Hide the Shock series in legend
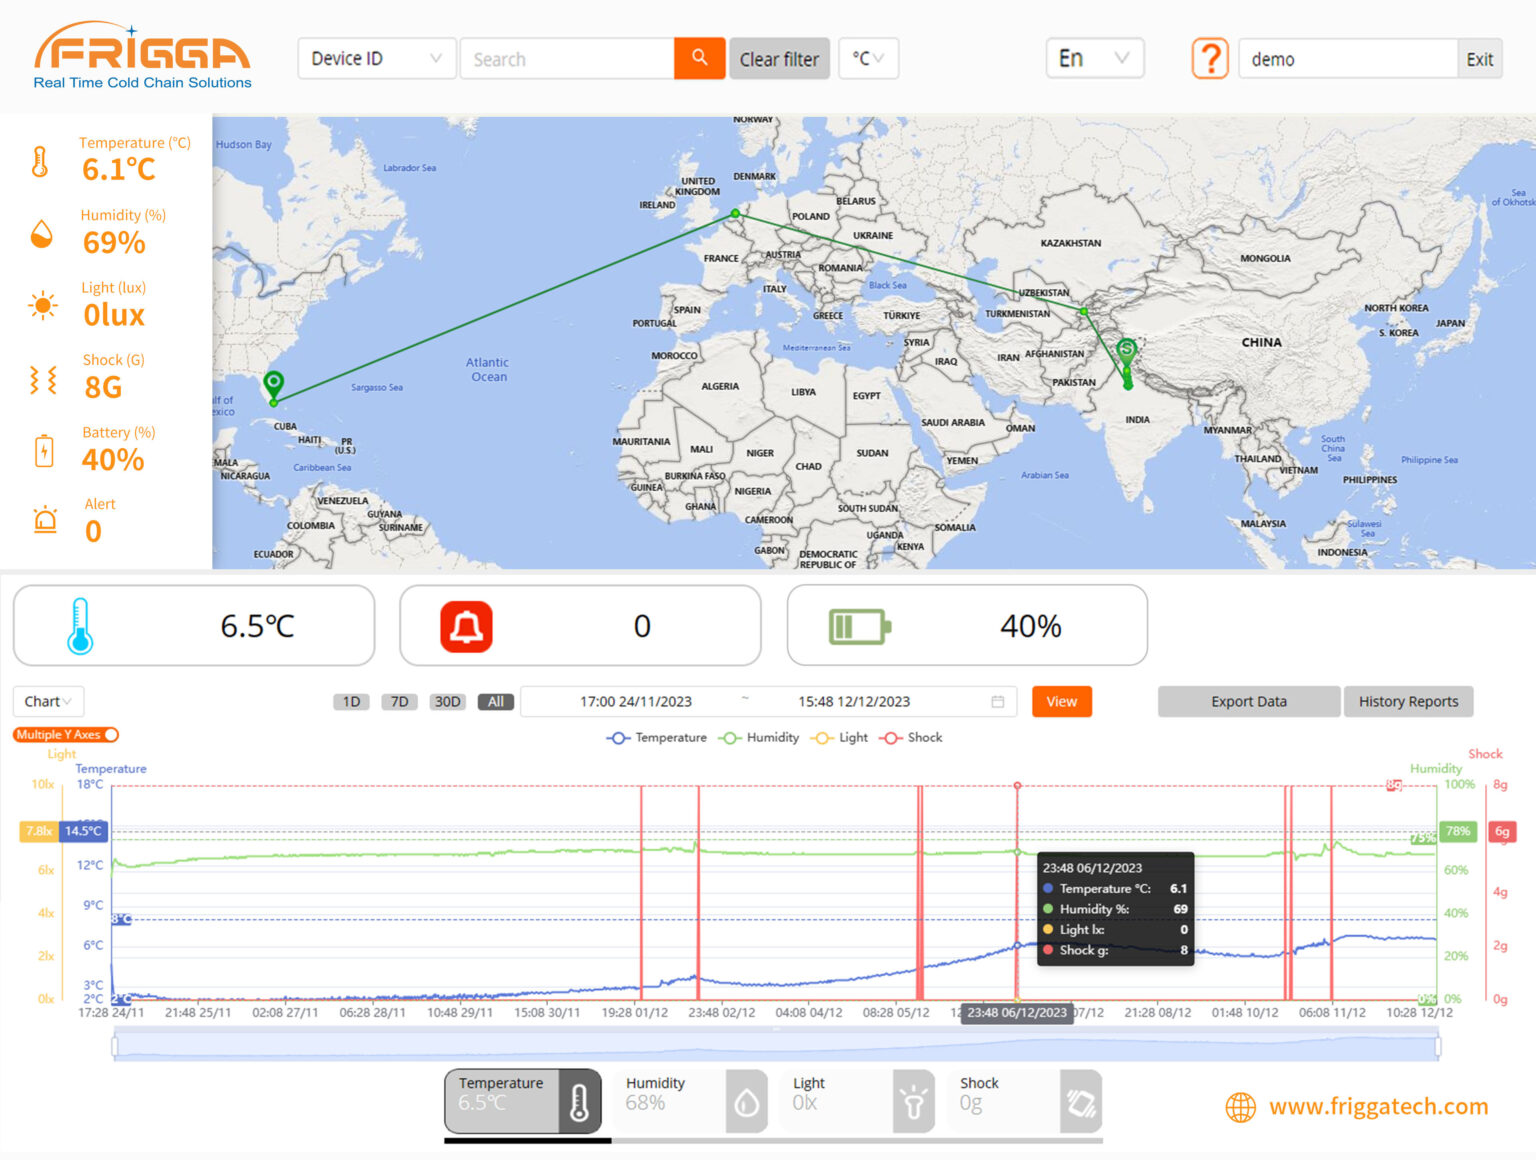Image resolution: width=1536 pixels, height=1160 pixels. pos(911,738)
